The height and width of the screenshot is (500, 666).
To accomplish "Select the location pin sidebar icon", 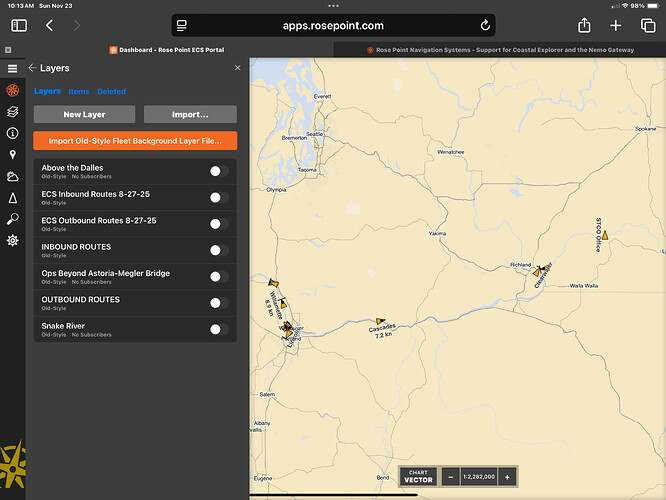I will [x=12, y=154].
